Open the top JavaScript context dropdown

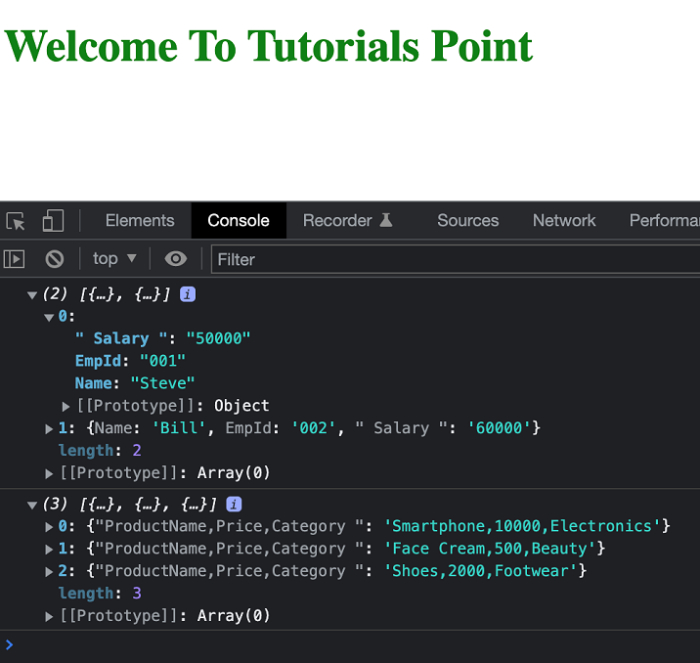coord(115,259)
